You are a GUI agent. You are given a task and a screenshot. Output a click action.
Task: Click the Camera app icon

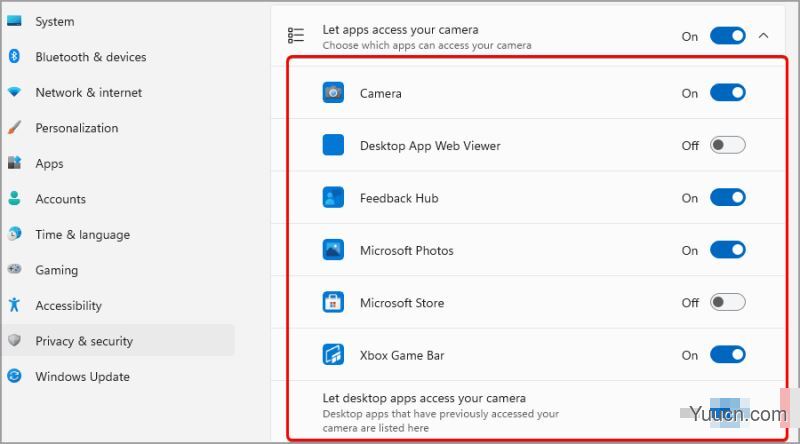point(333,93)
